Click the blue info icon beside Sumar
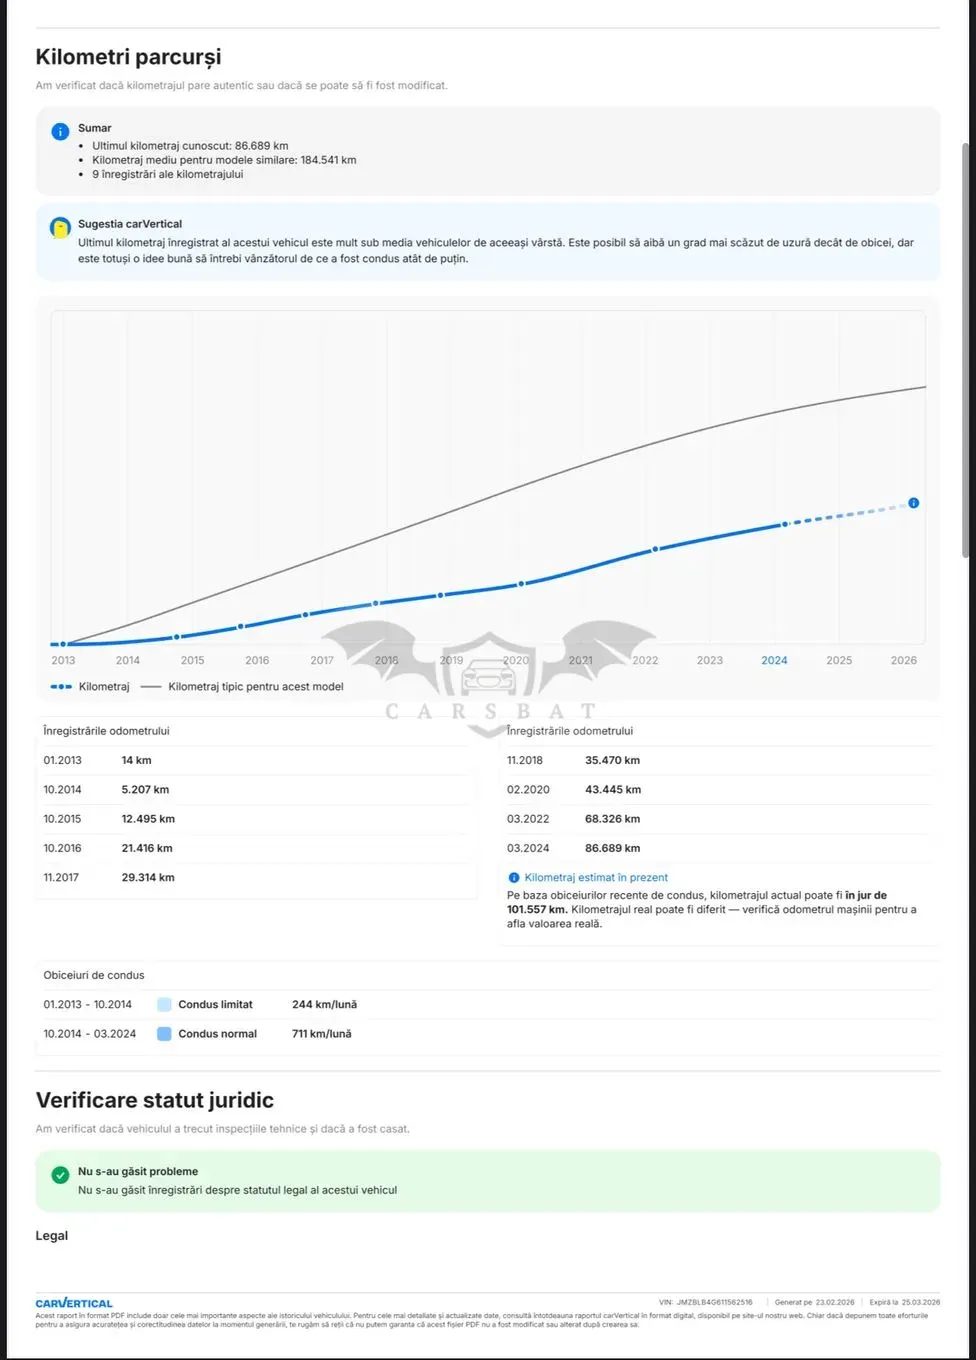 pos(60,131)
